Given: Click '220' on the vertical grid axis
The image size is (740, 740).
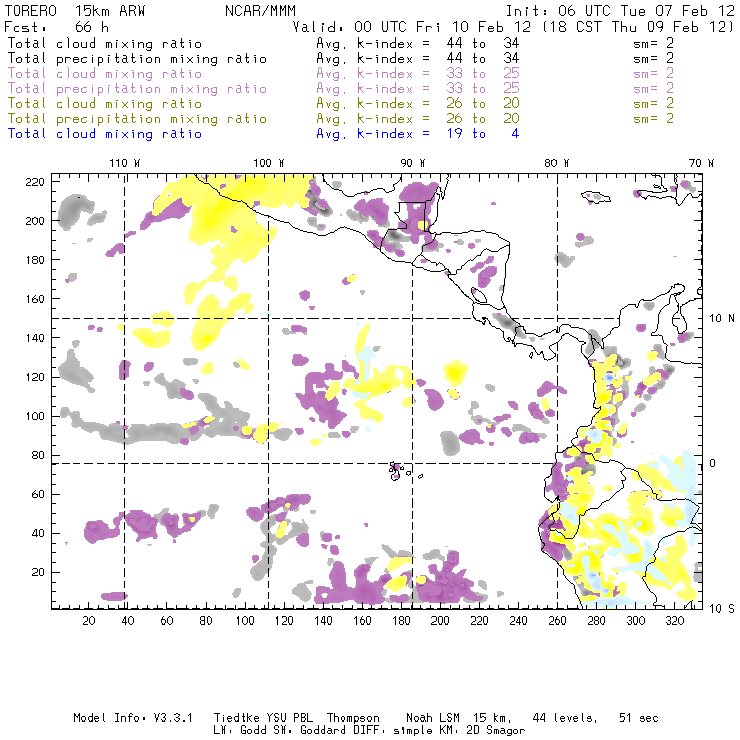Looking at the screenshot, I should [x=35, y=182].
